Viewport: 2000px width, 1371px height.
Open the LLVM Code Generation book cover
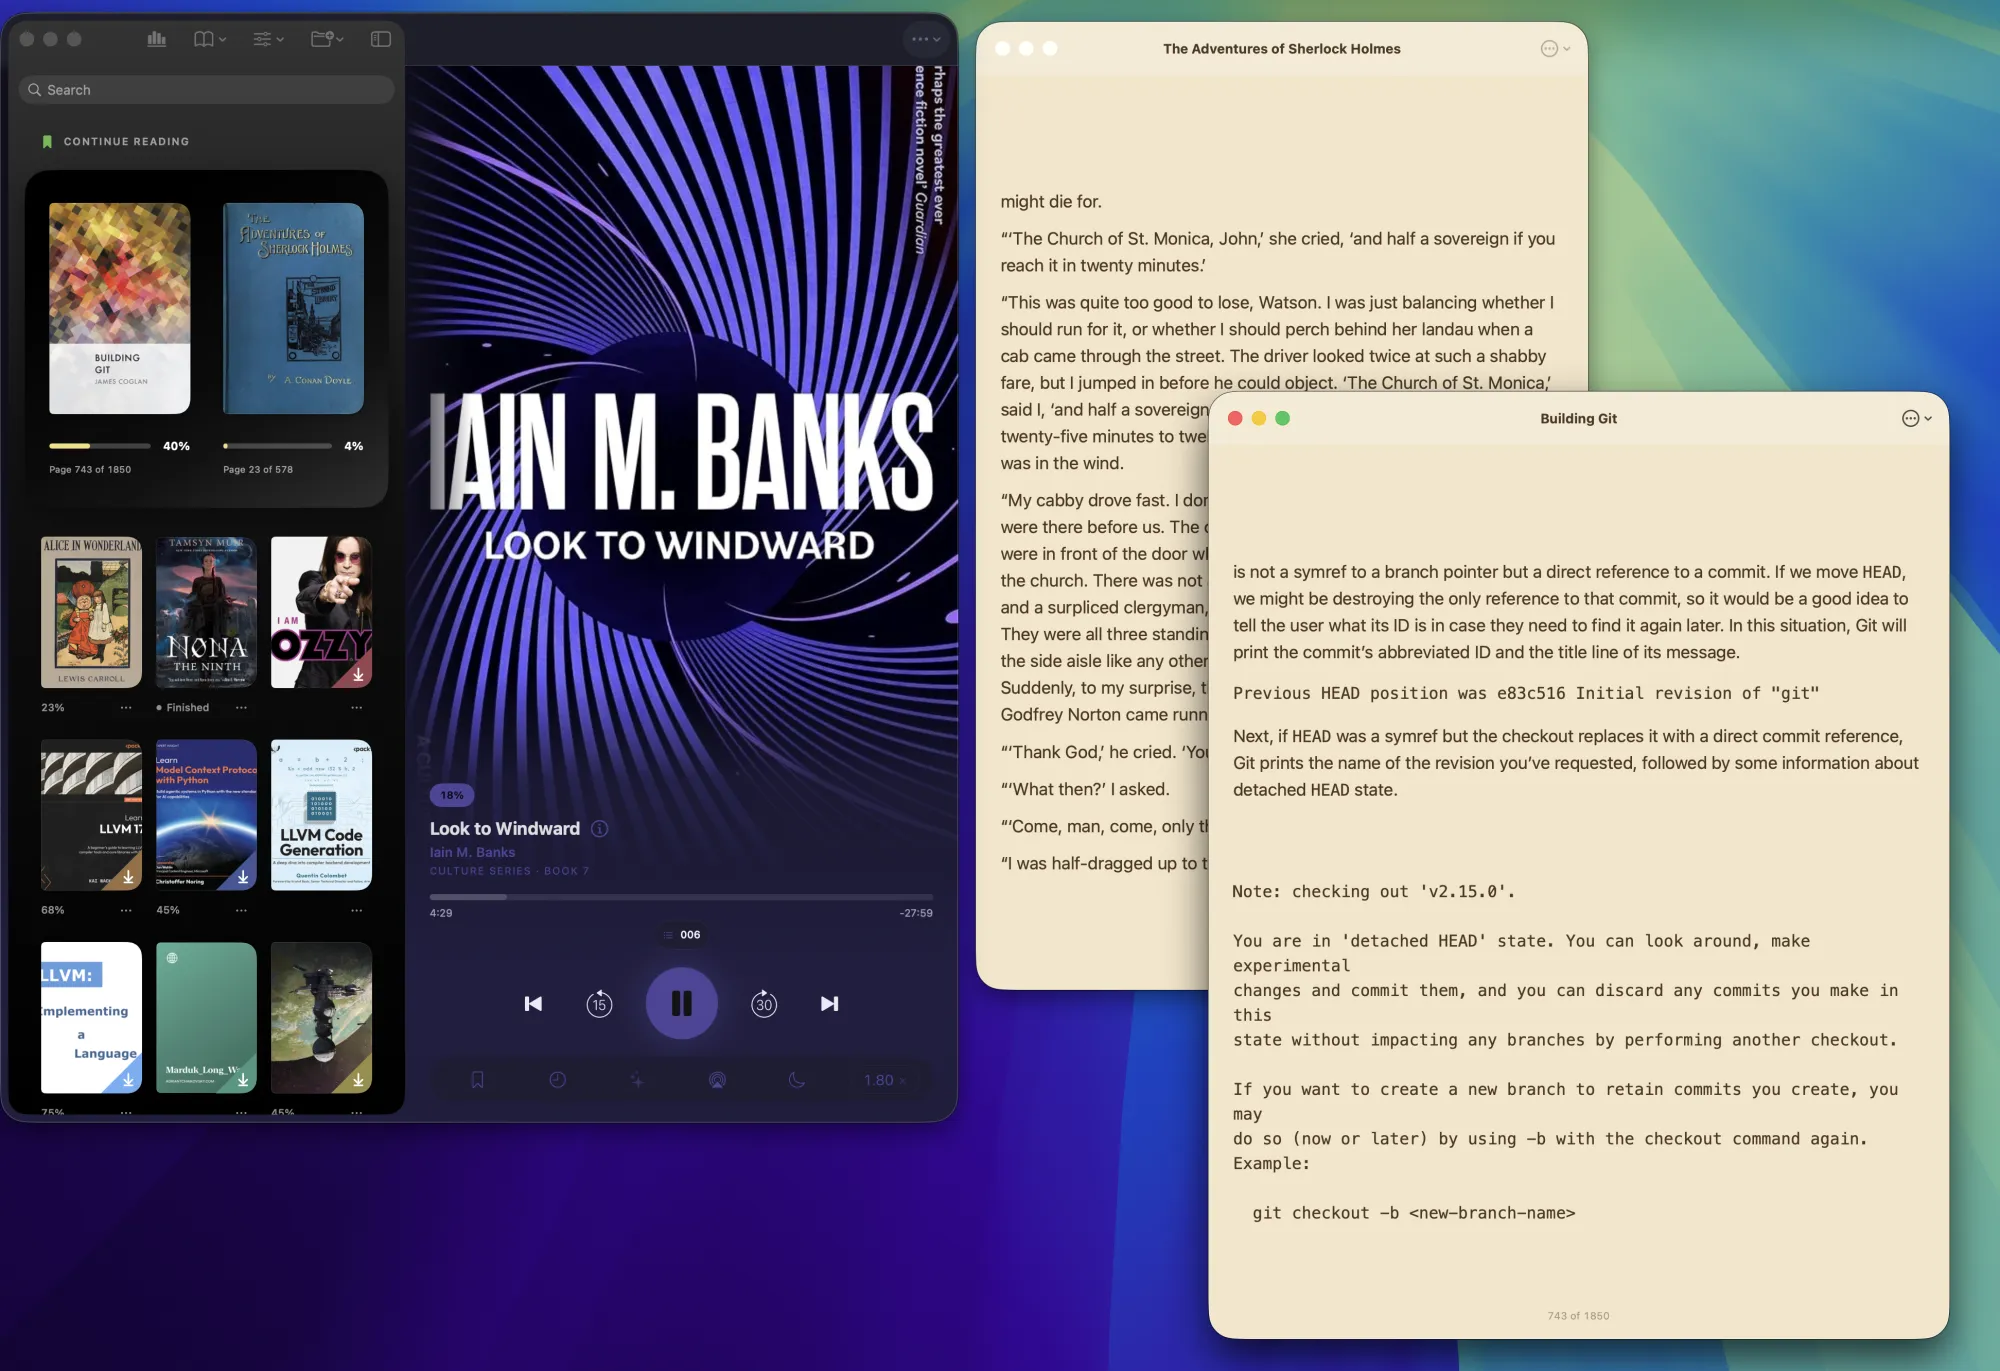(x=321, y=815)
